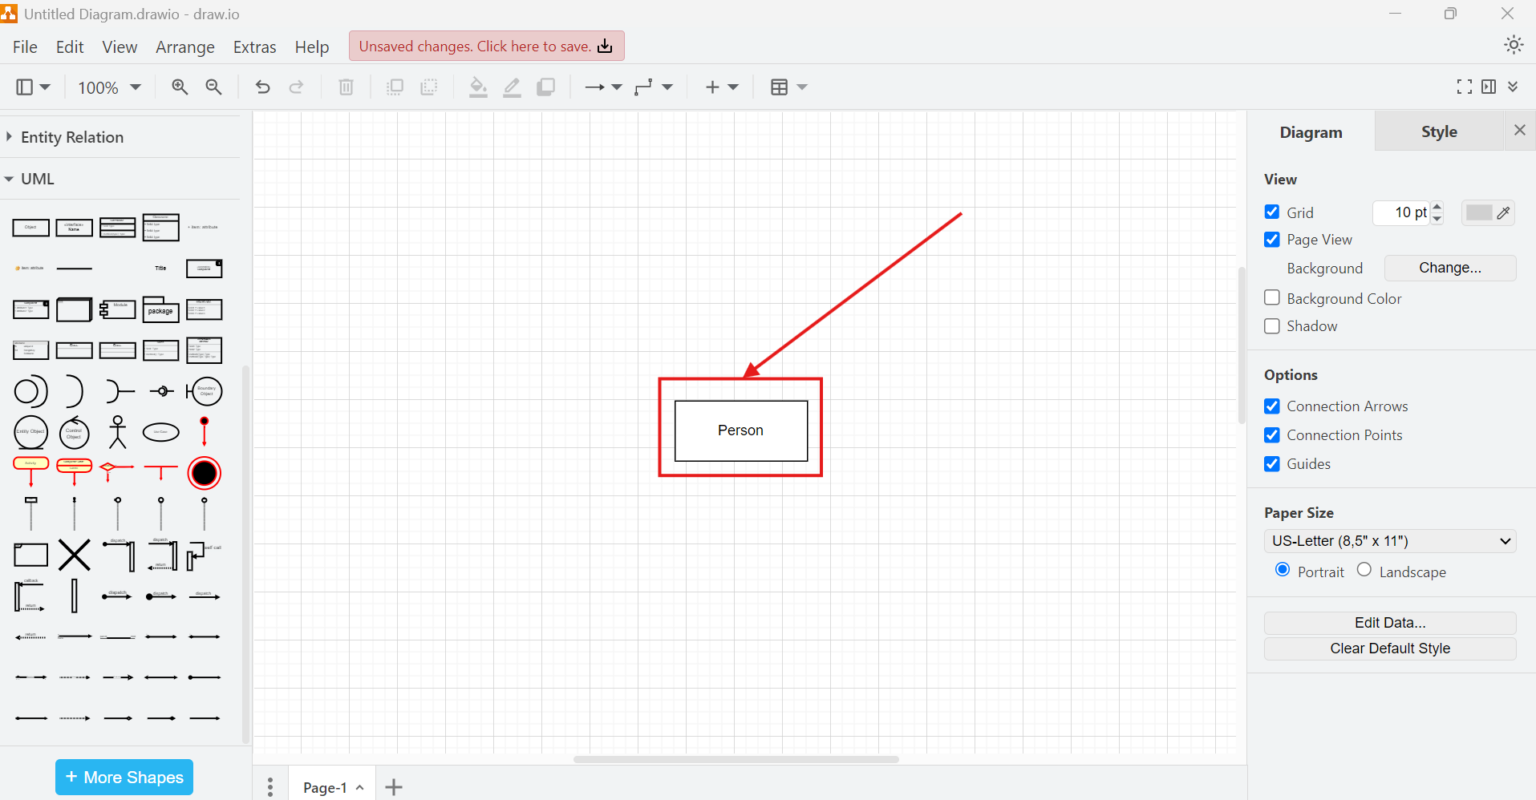Open the zoom level dropdown
This screenshot has width=1536, height=800.
[108, 87]
